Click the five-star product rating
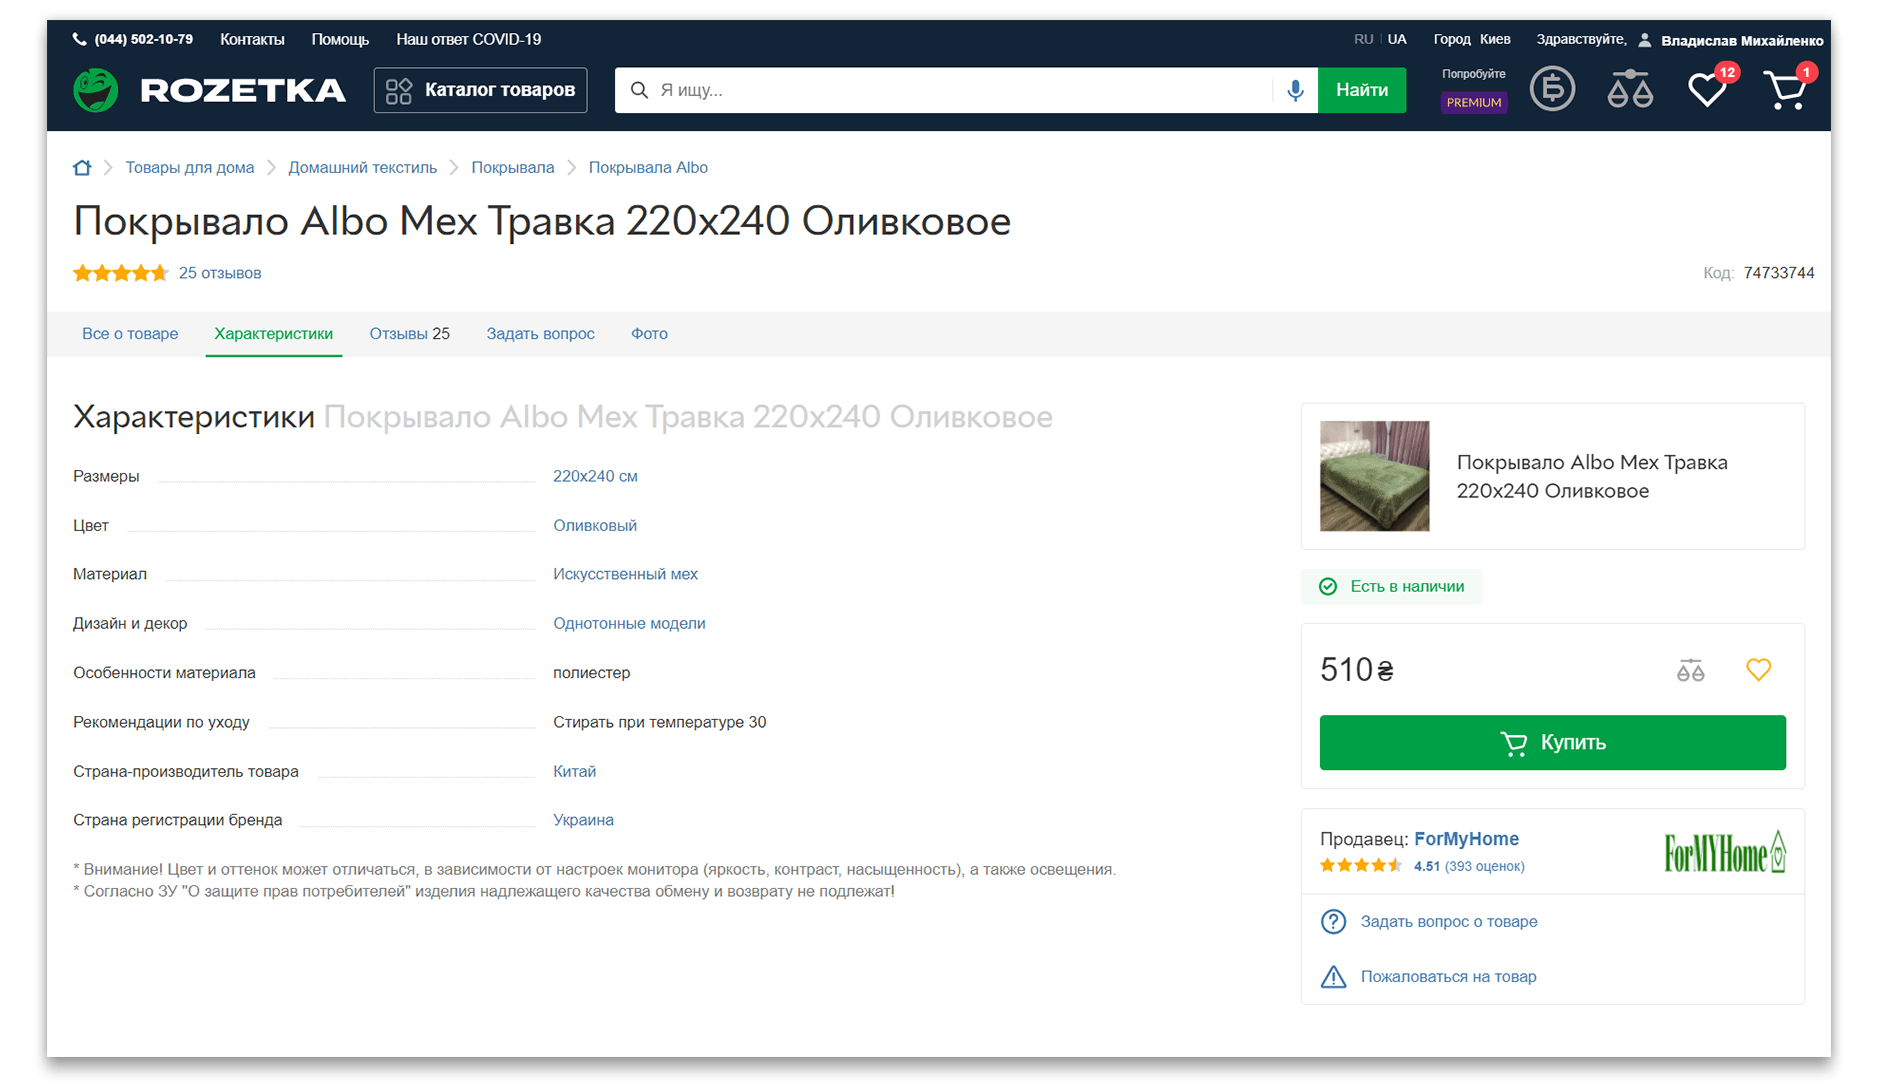1878x1092 pixels. coord(120,273)
